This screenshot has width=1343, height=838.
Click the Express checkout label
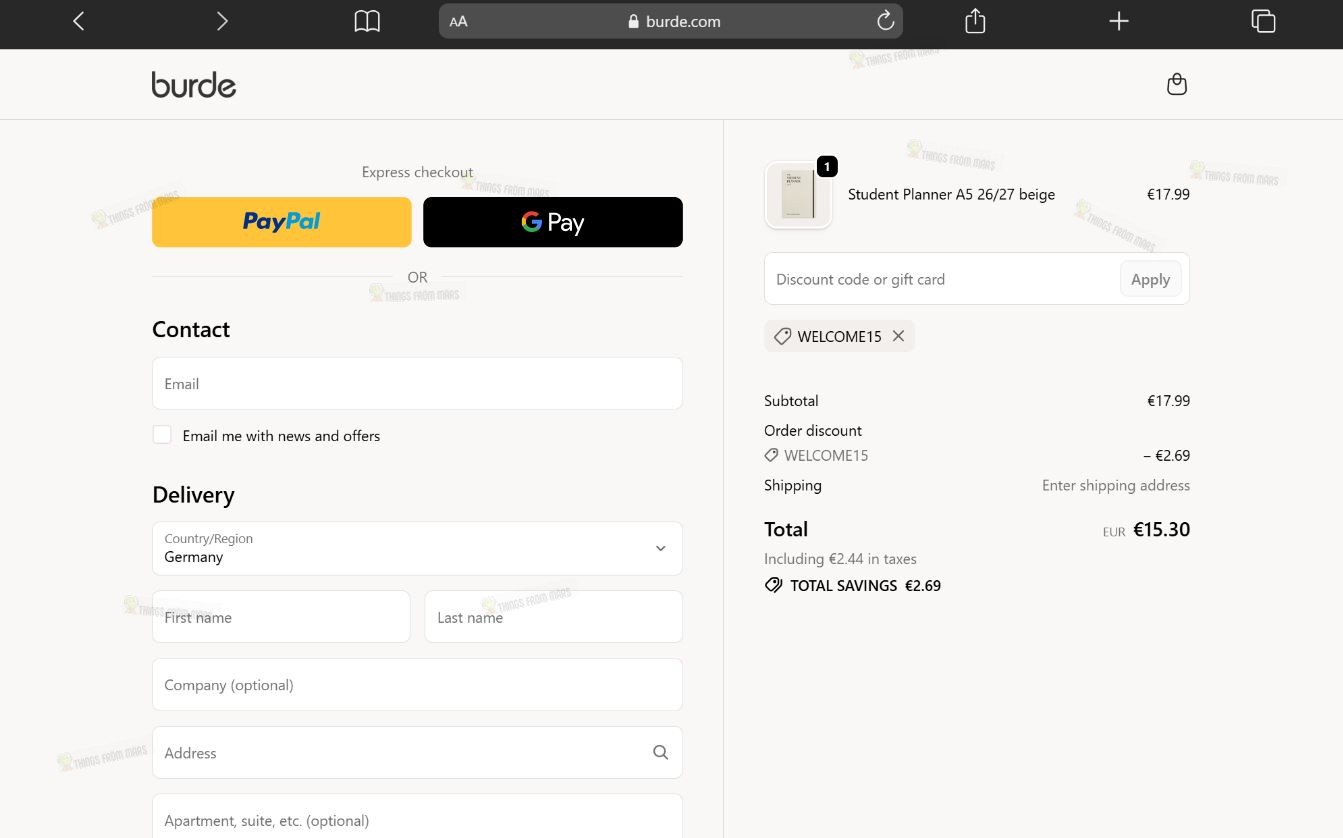417,172
